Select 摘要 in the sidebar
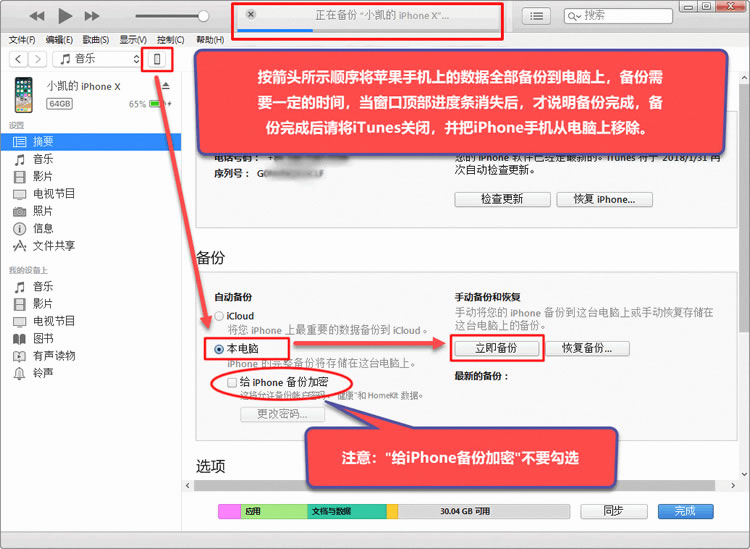This screenshot has width=750, height=549. tap(91, 142)
